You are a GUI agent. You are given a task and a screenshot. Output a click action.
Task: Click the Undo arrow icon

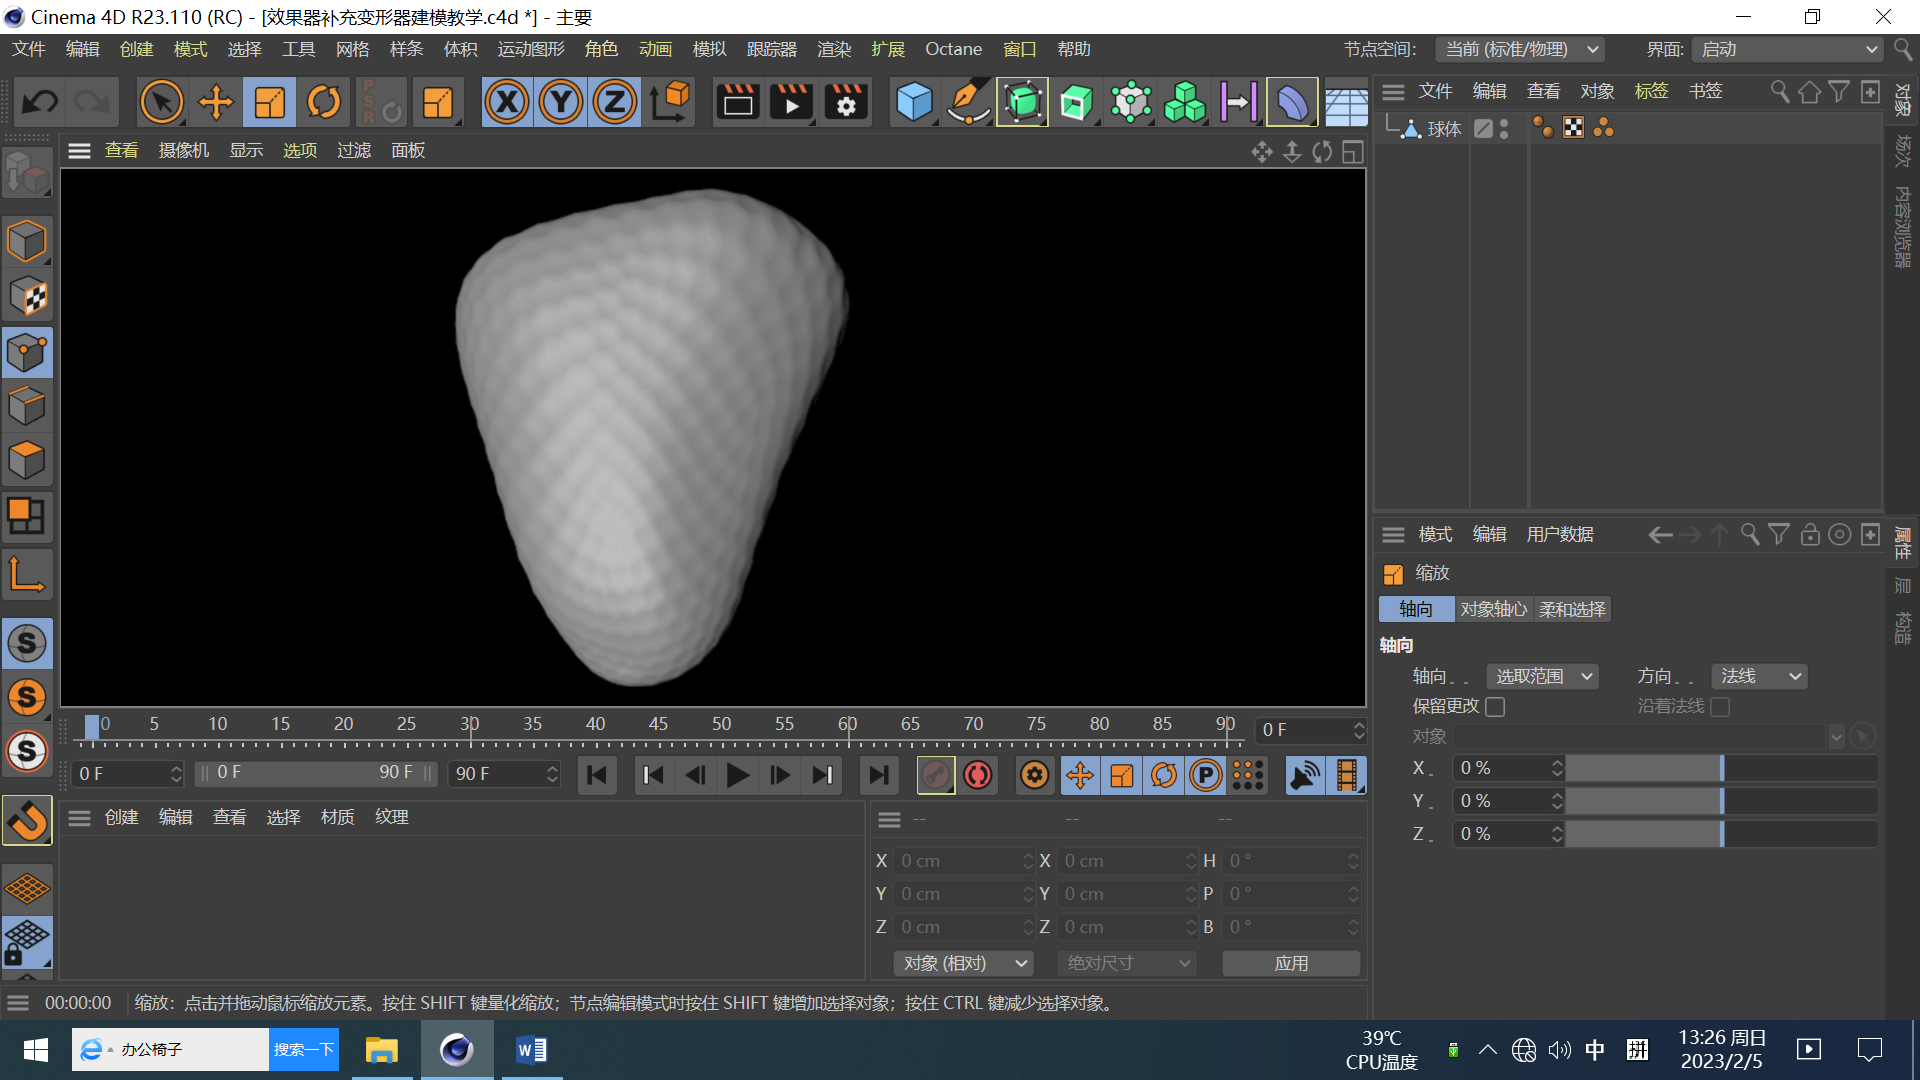coord(40,102)
